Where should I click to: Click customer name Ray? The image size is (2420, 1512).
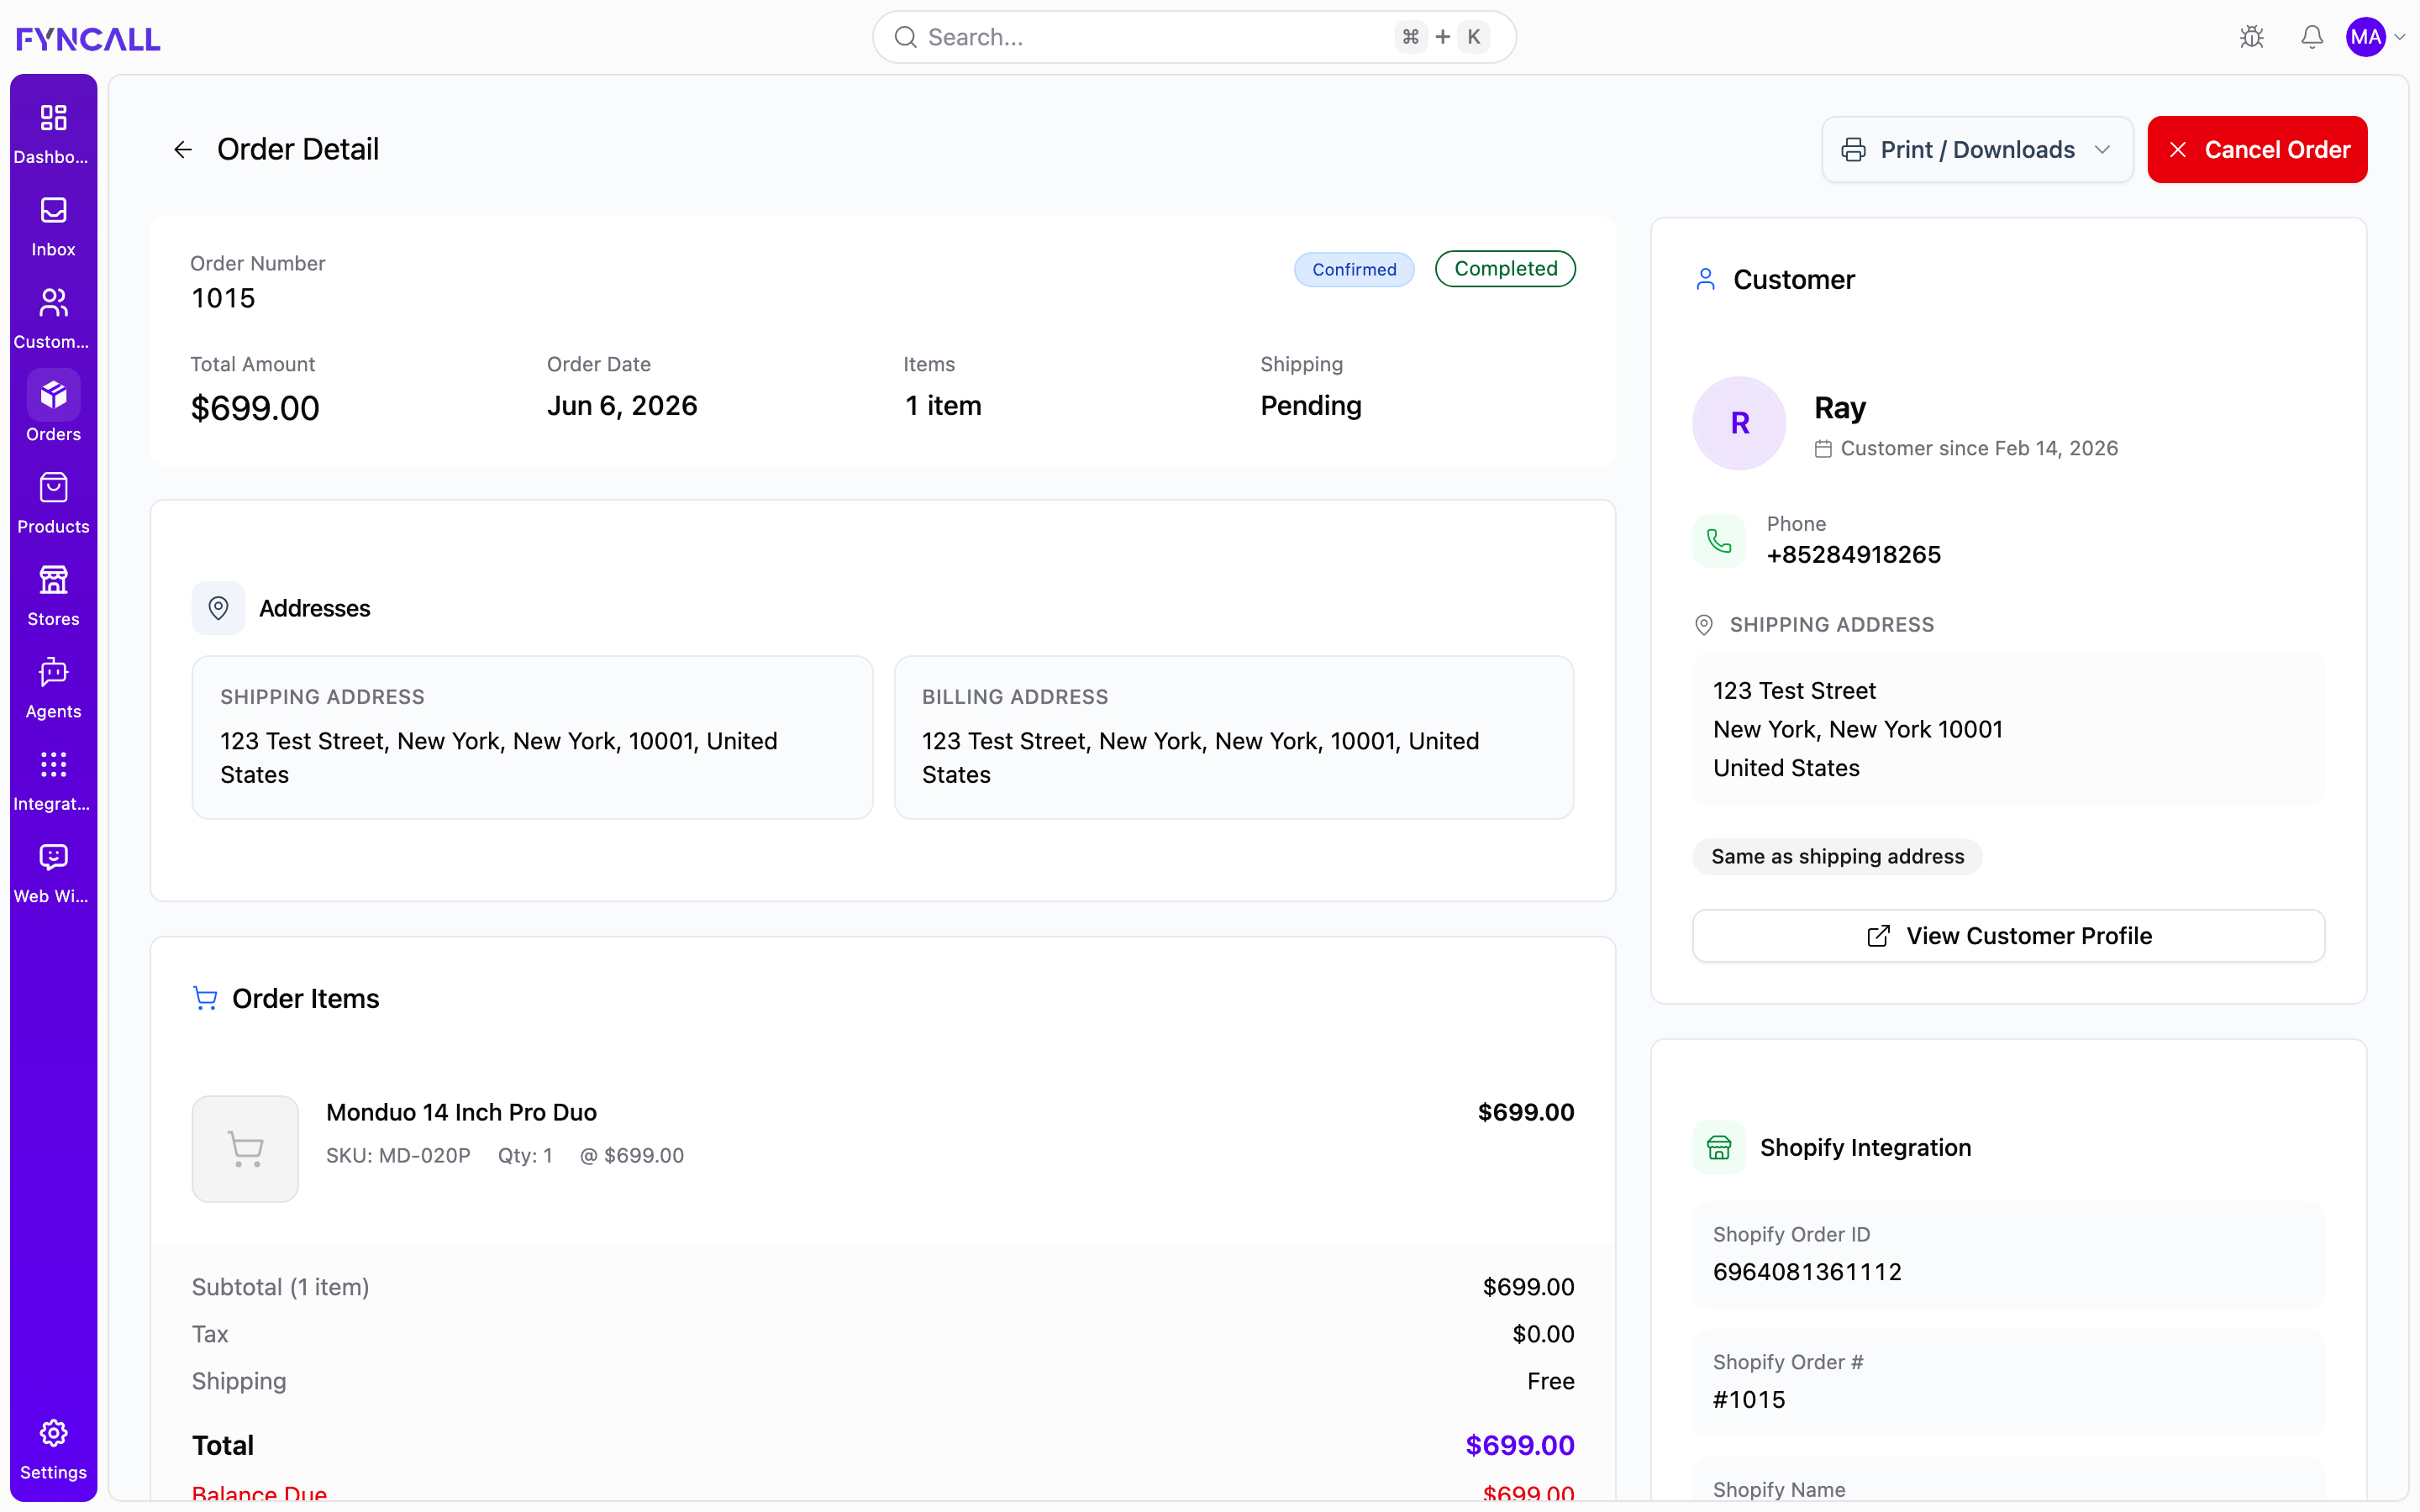pos(1840,408)
